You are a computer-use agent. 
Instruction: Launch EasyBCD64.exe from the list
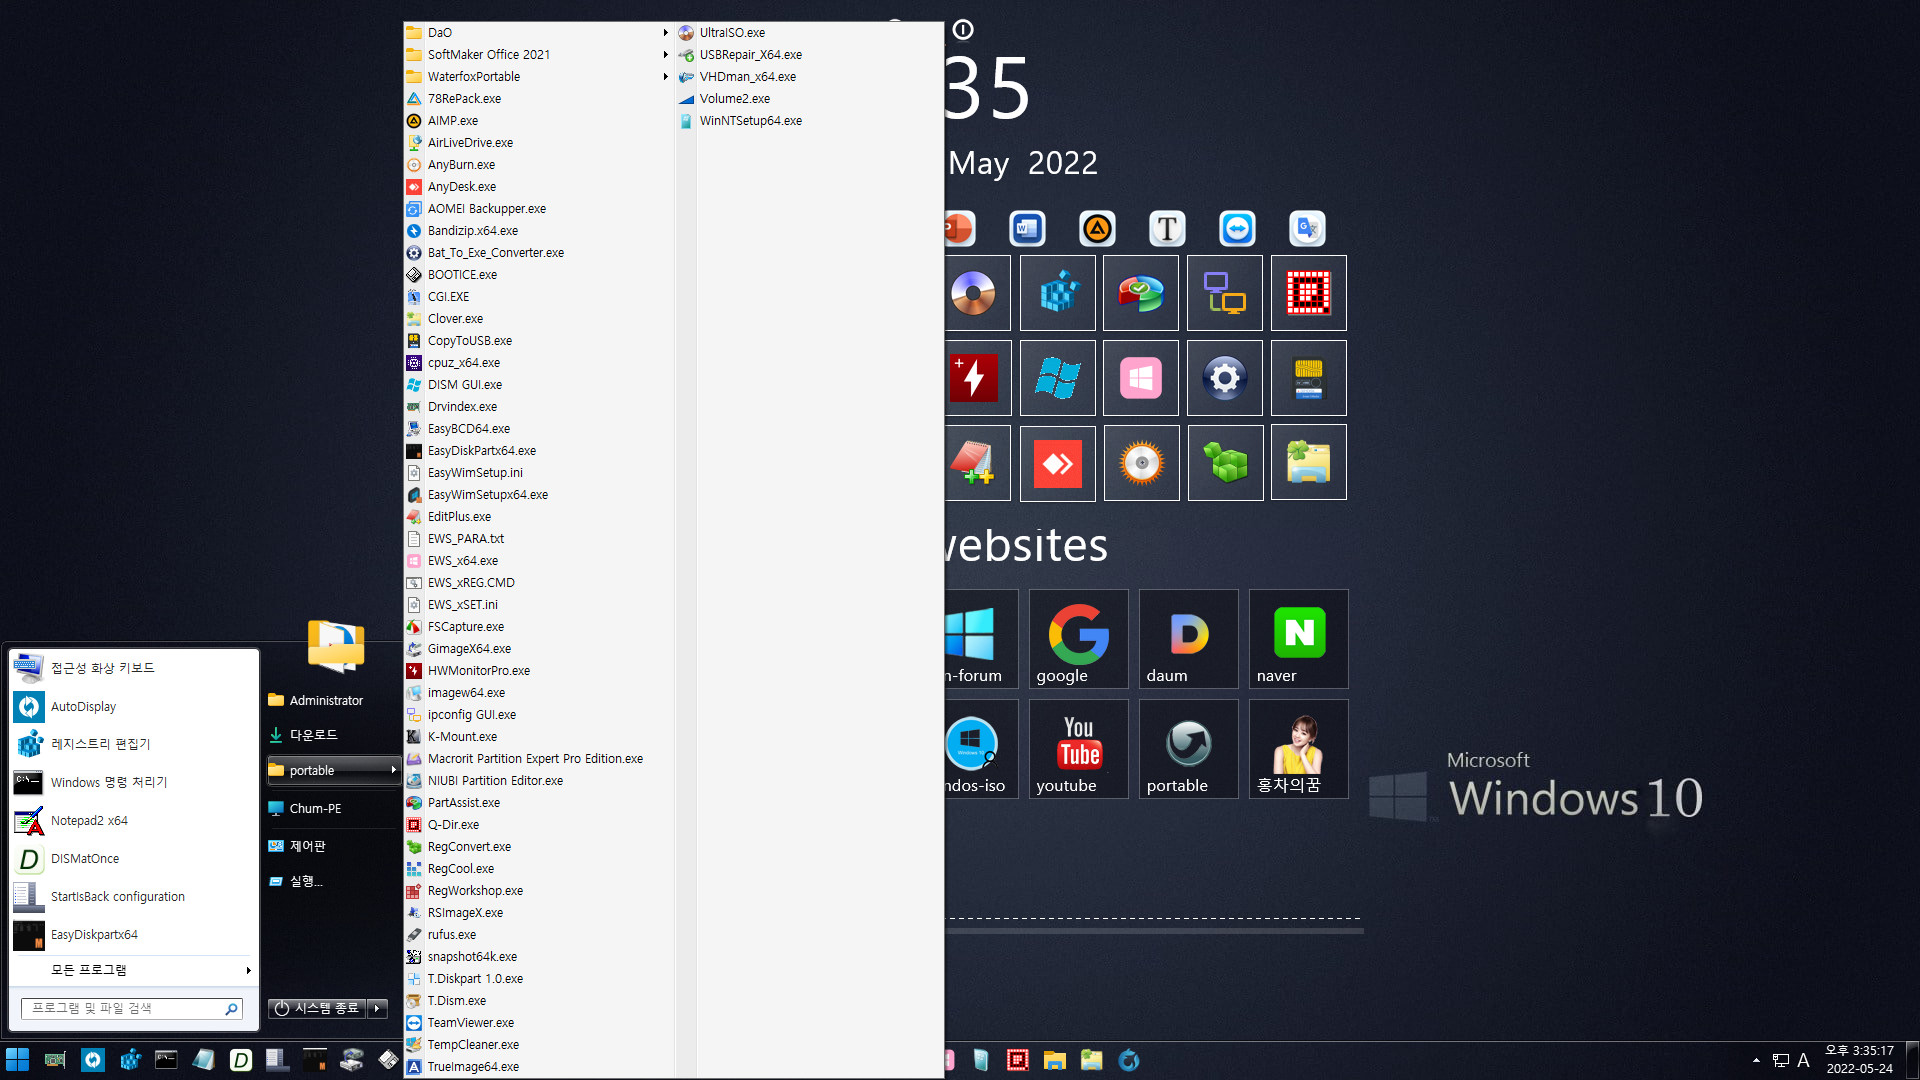pos(538,429)
